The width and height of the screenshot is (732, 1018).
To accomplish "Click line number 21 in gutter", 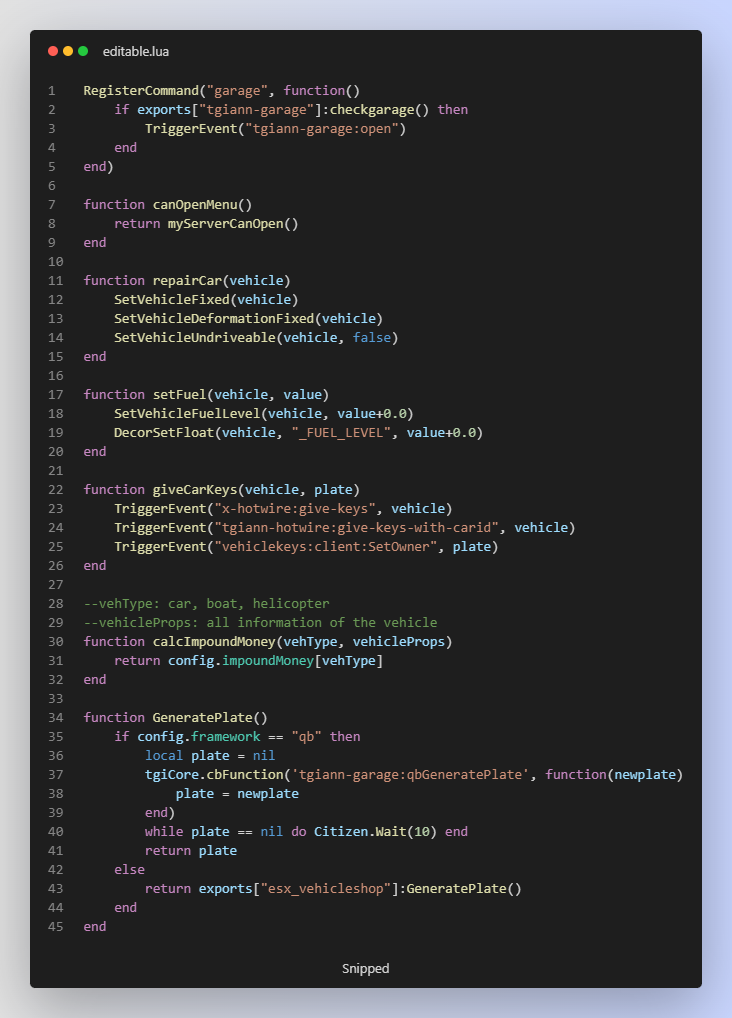I will 56,471.
